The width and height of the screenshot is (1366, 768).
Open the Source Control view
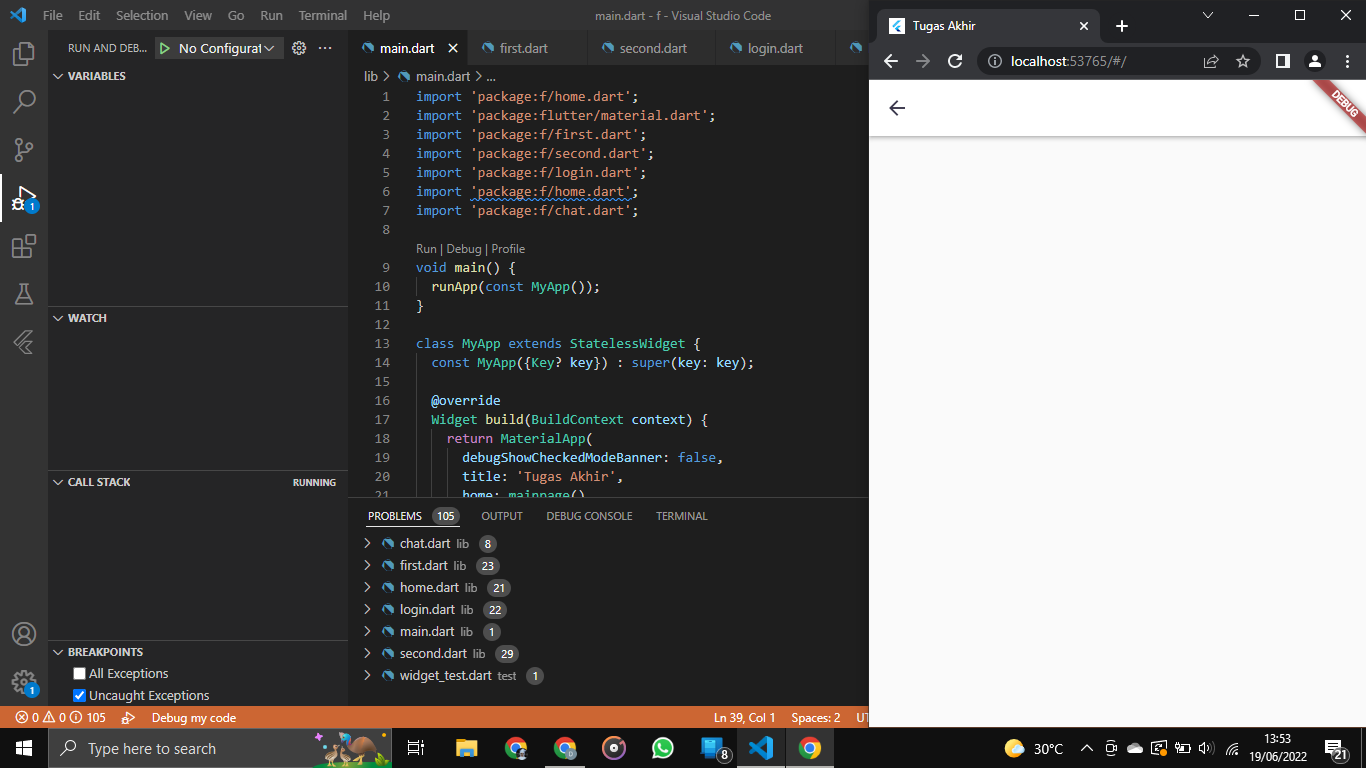click(24, 150)
